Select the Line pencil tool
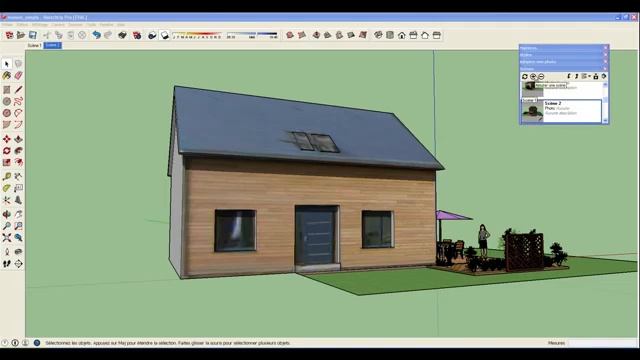This screenshot has height=360, width=640. 18,89
